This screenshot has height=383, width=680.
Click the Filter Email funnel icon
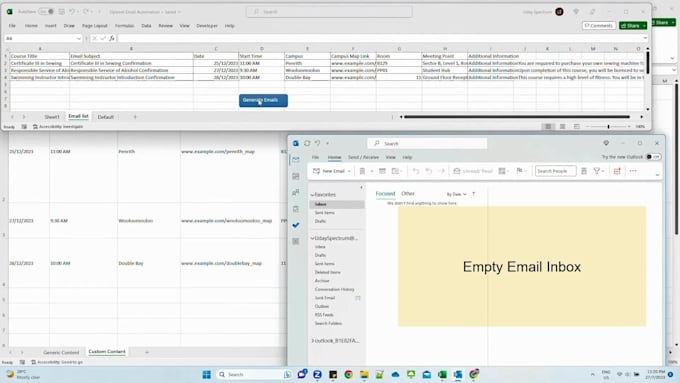(x=597, y=171)
